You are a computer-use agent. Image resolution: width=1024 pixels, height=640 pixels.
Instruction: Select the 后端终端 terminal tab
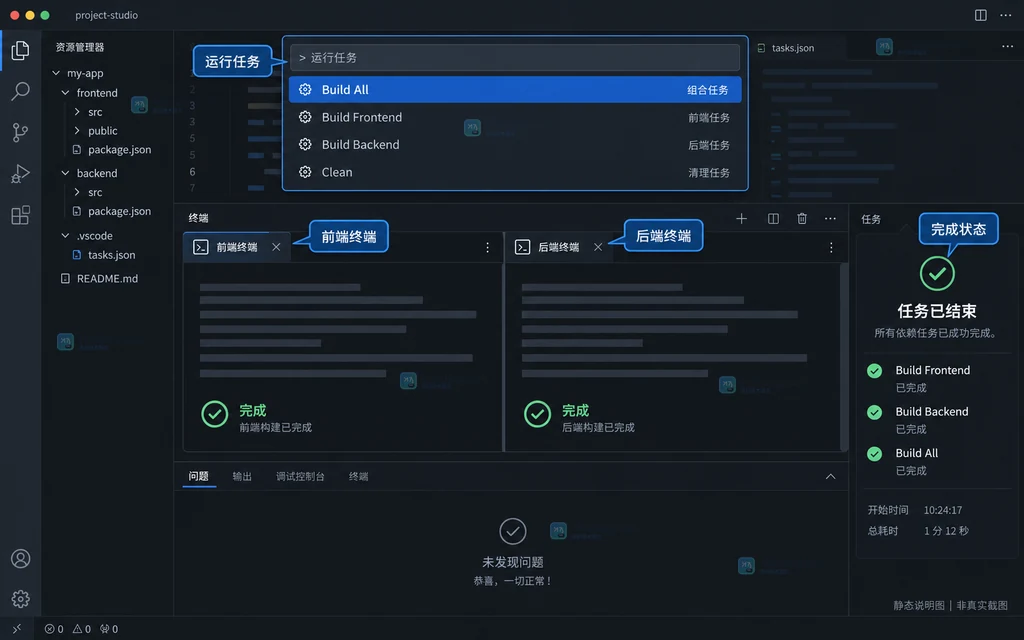[558, 247]
